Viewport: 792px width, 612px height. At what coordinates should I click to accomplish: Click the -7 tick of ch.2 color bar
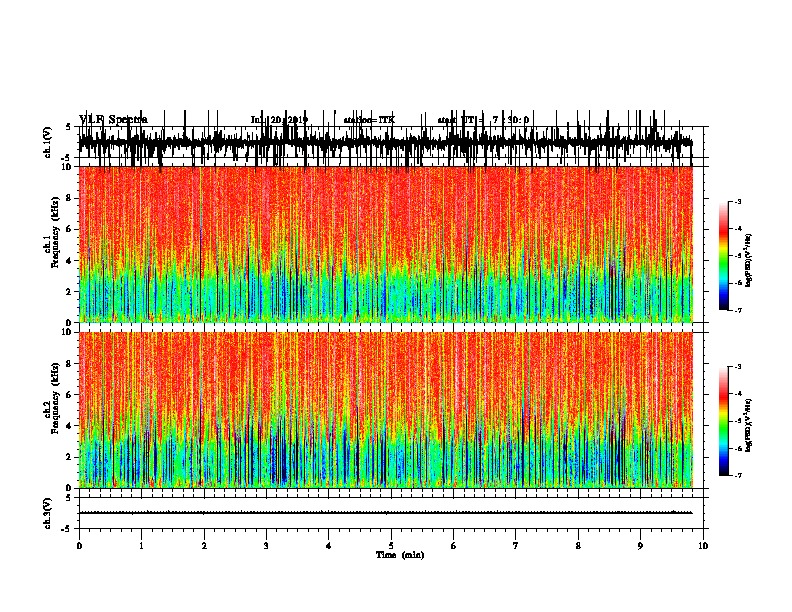point(737,475)
